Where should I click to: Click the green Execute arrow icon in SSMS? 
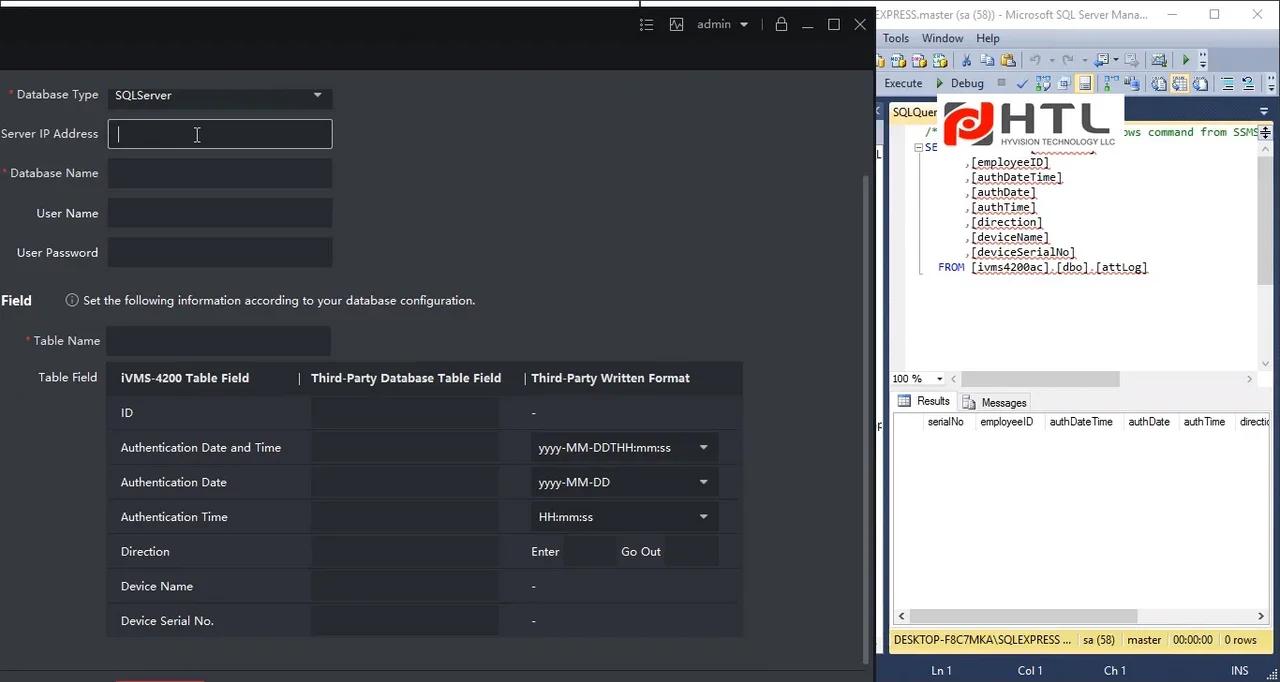tap(1185, 60)
